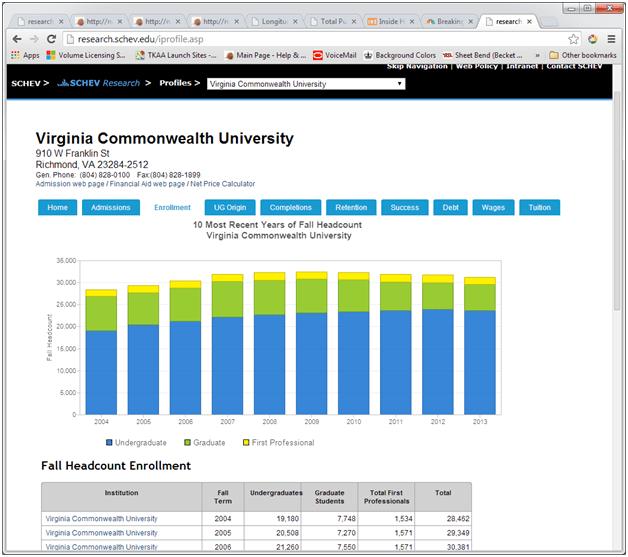Click the SCHEV Research logo
Image resolution: width=628 pixels, height=557 pixels.
pos(99,84)
